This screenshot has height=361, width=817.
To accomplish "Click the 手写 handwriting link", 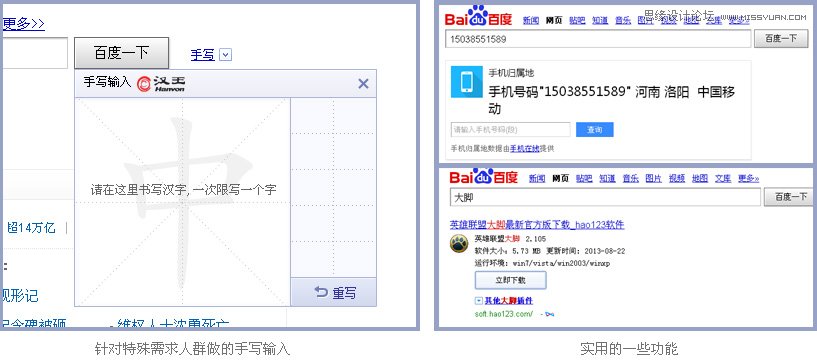I will click(203, 55).
